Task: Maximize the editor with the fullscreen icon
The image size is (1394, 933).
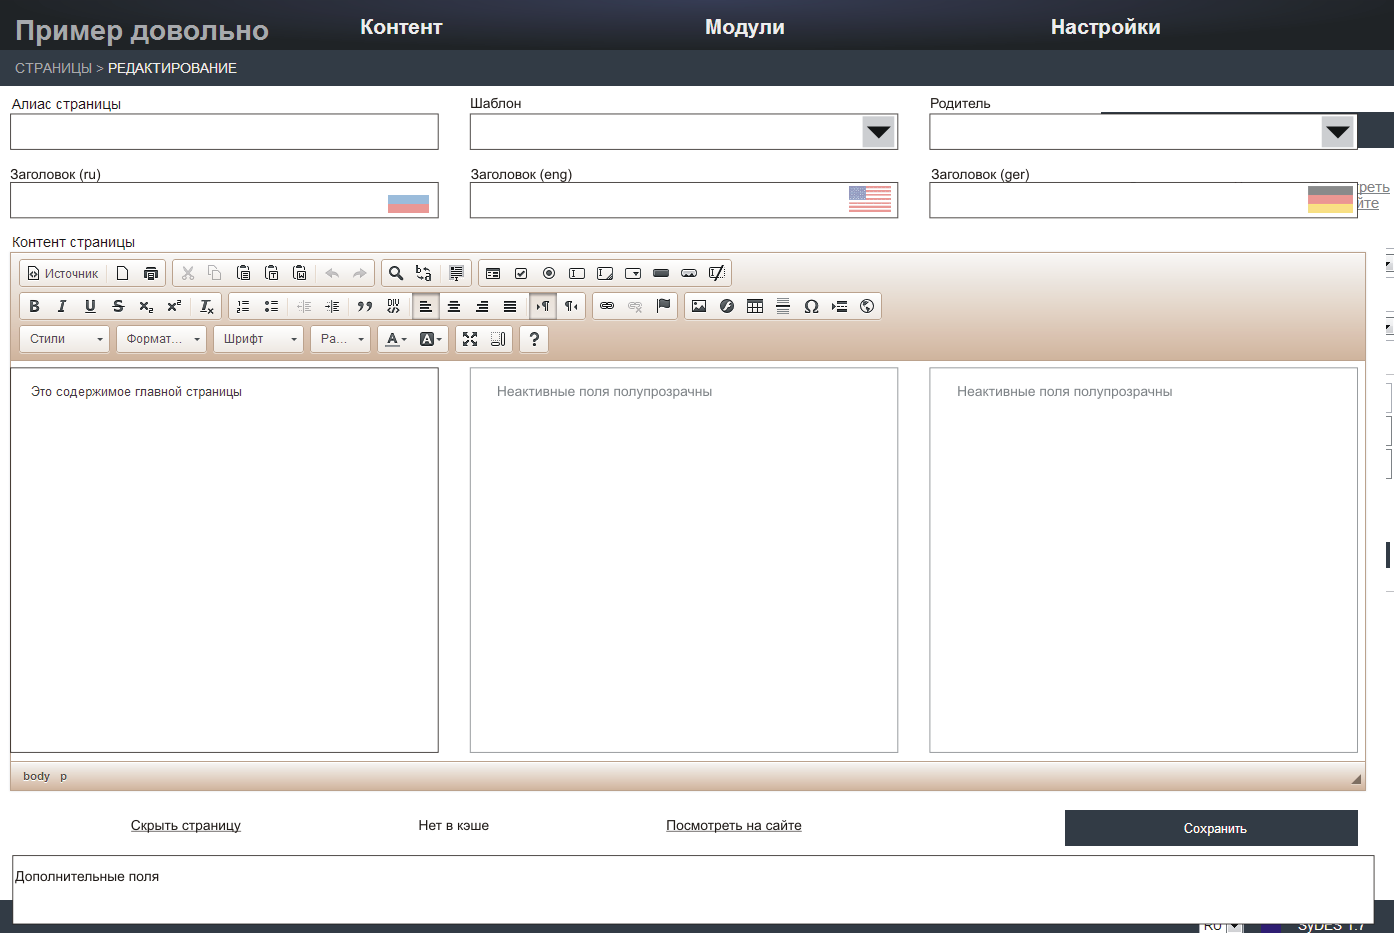Action: click(x=470, y=339)
